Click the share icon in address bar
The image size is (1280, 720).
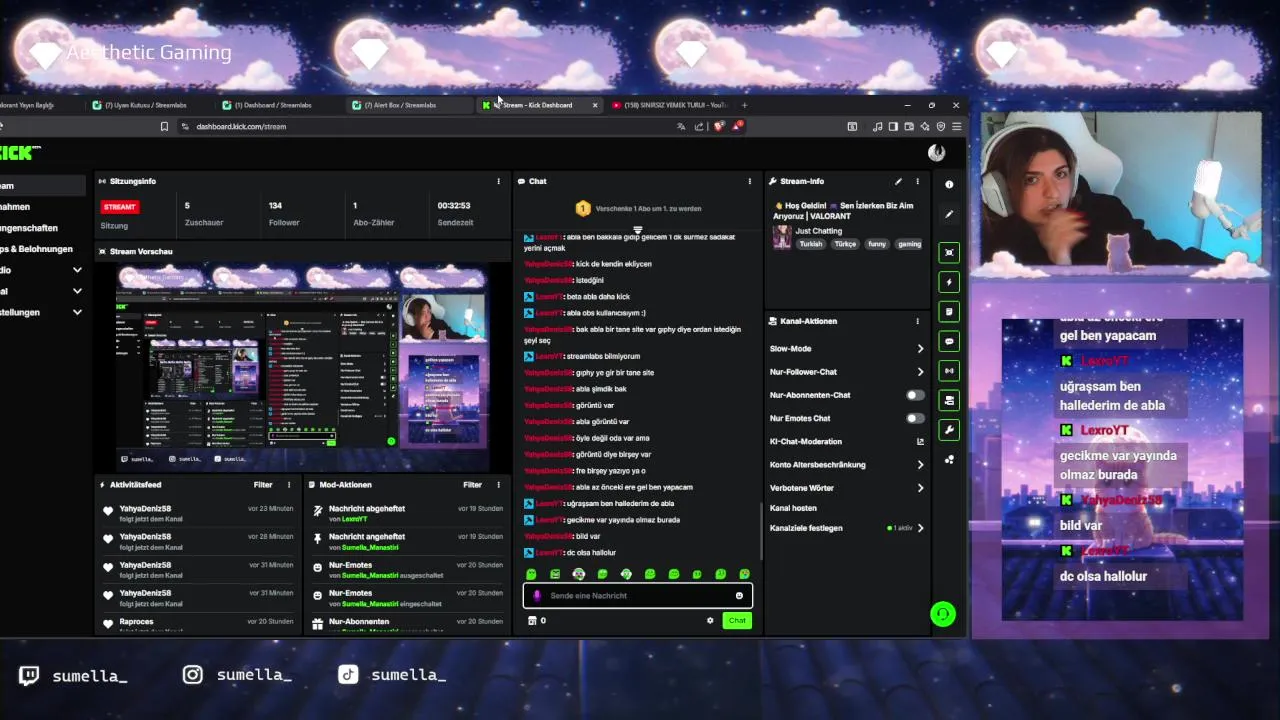699,127
